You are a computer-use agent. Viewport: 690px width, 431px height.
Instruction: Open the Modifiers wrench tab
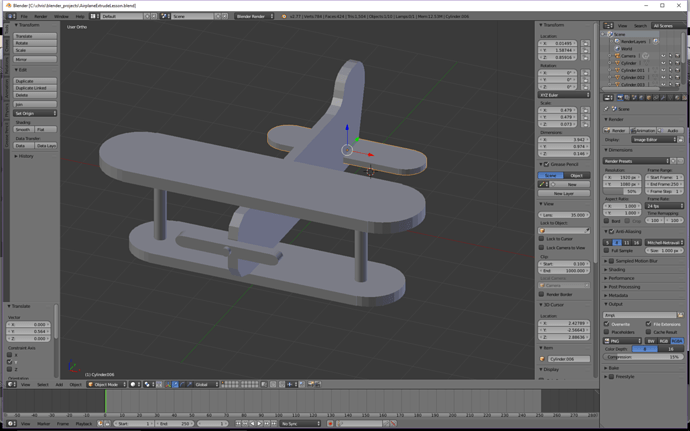click(x=663, y=98)
